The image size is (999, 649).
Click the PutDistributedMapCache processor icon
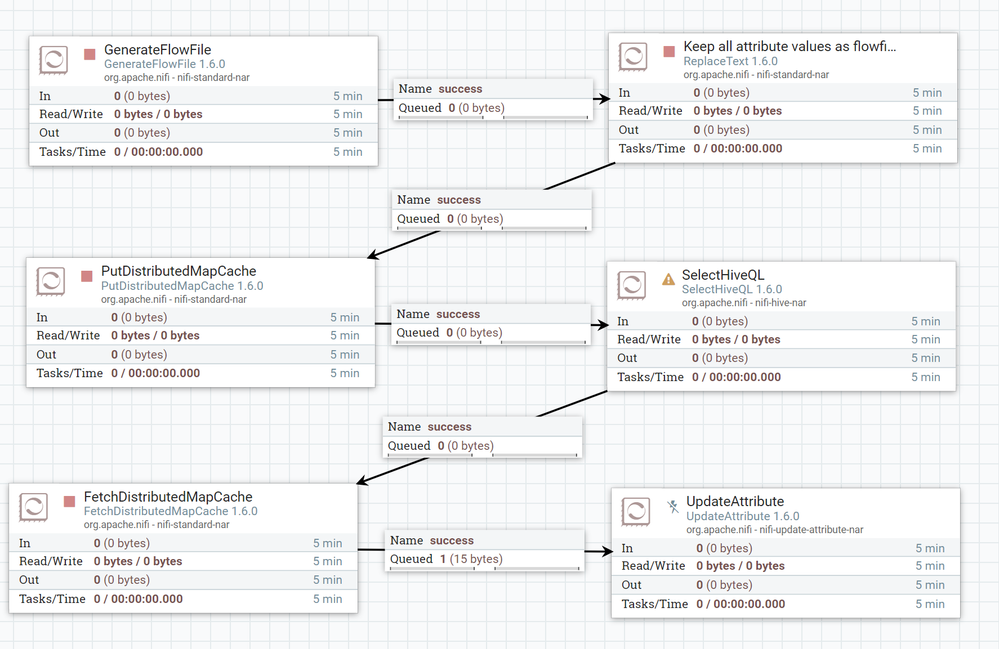51,282
